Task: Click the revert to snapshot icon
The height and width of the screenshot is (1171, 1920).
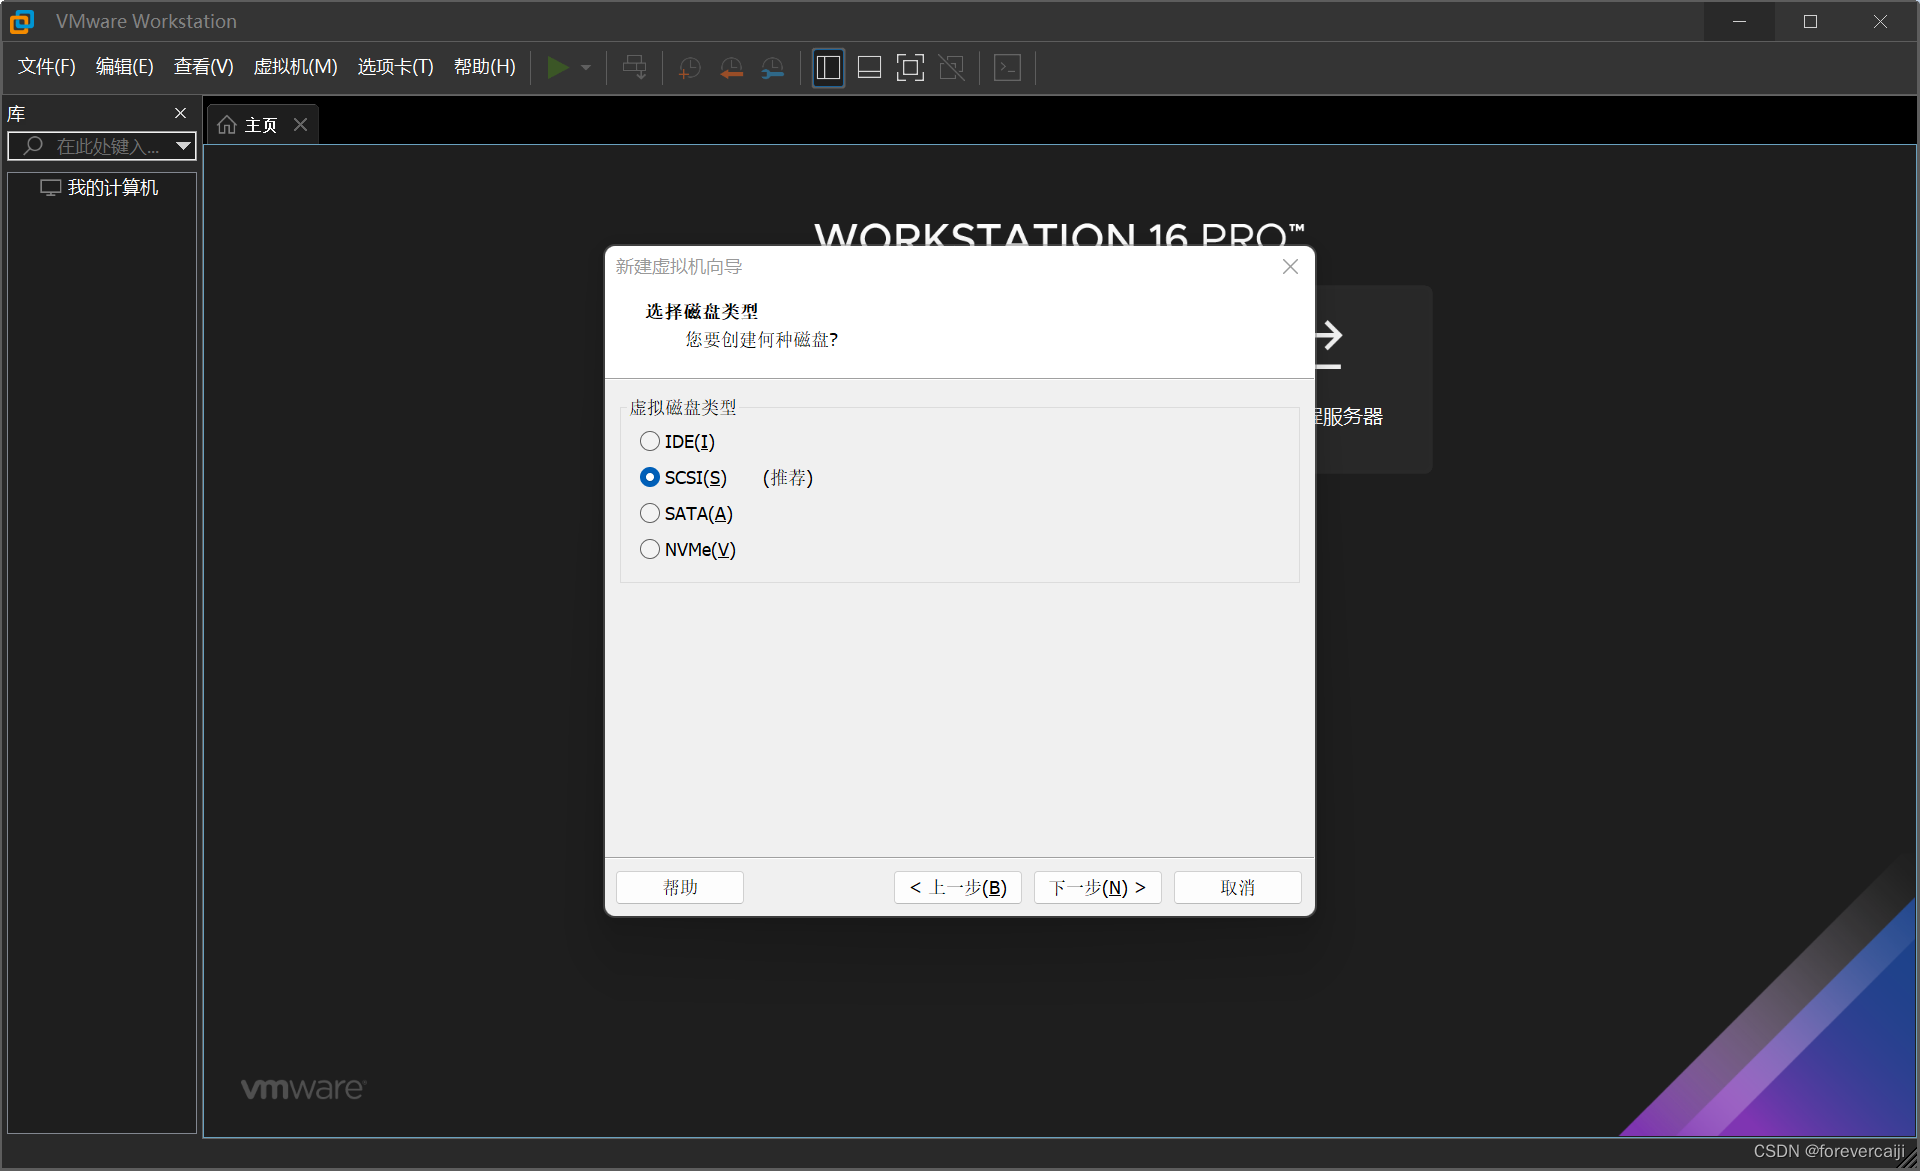Action: pyautogui.click(x=731, y=68)
